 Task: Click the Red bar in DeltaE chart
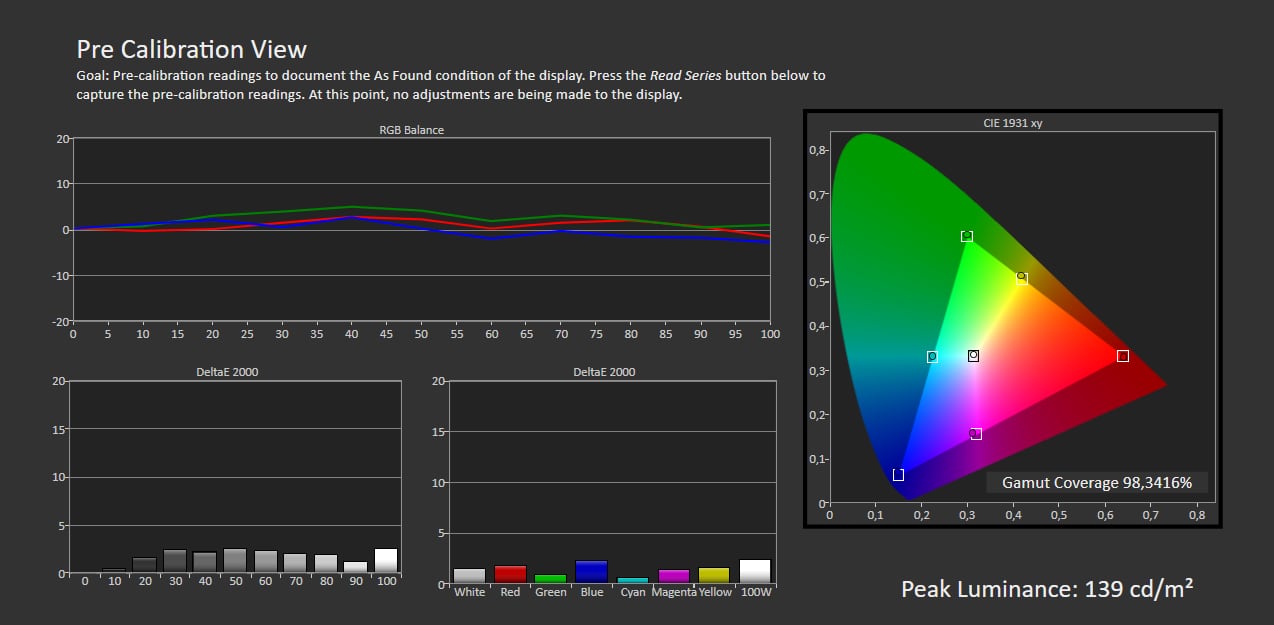click(x=510, y=575)
